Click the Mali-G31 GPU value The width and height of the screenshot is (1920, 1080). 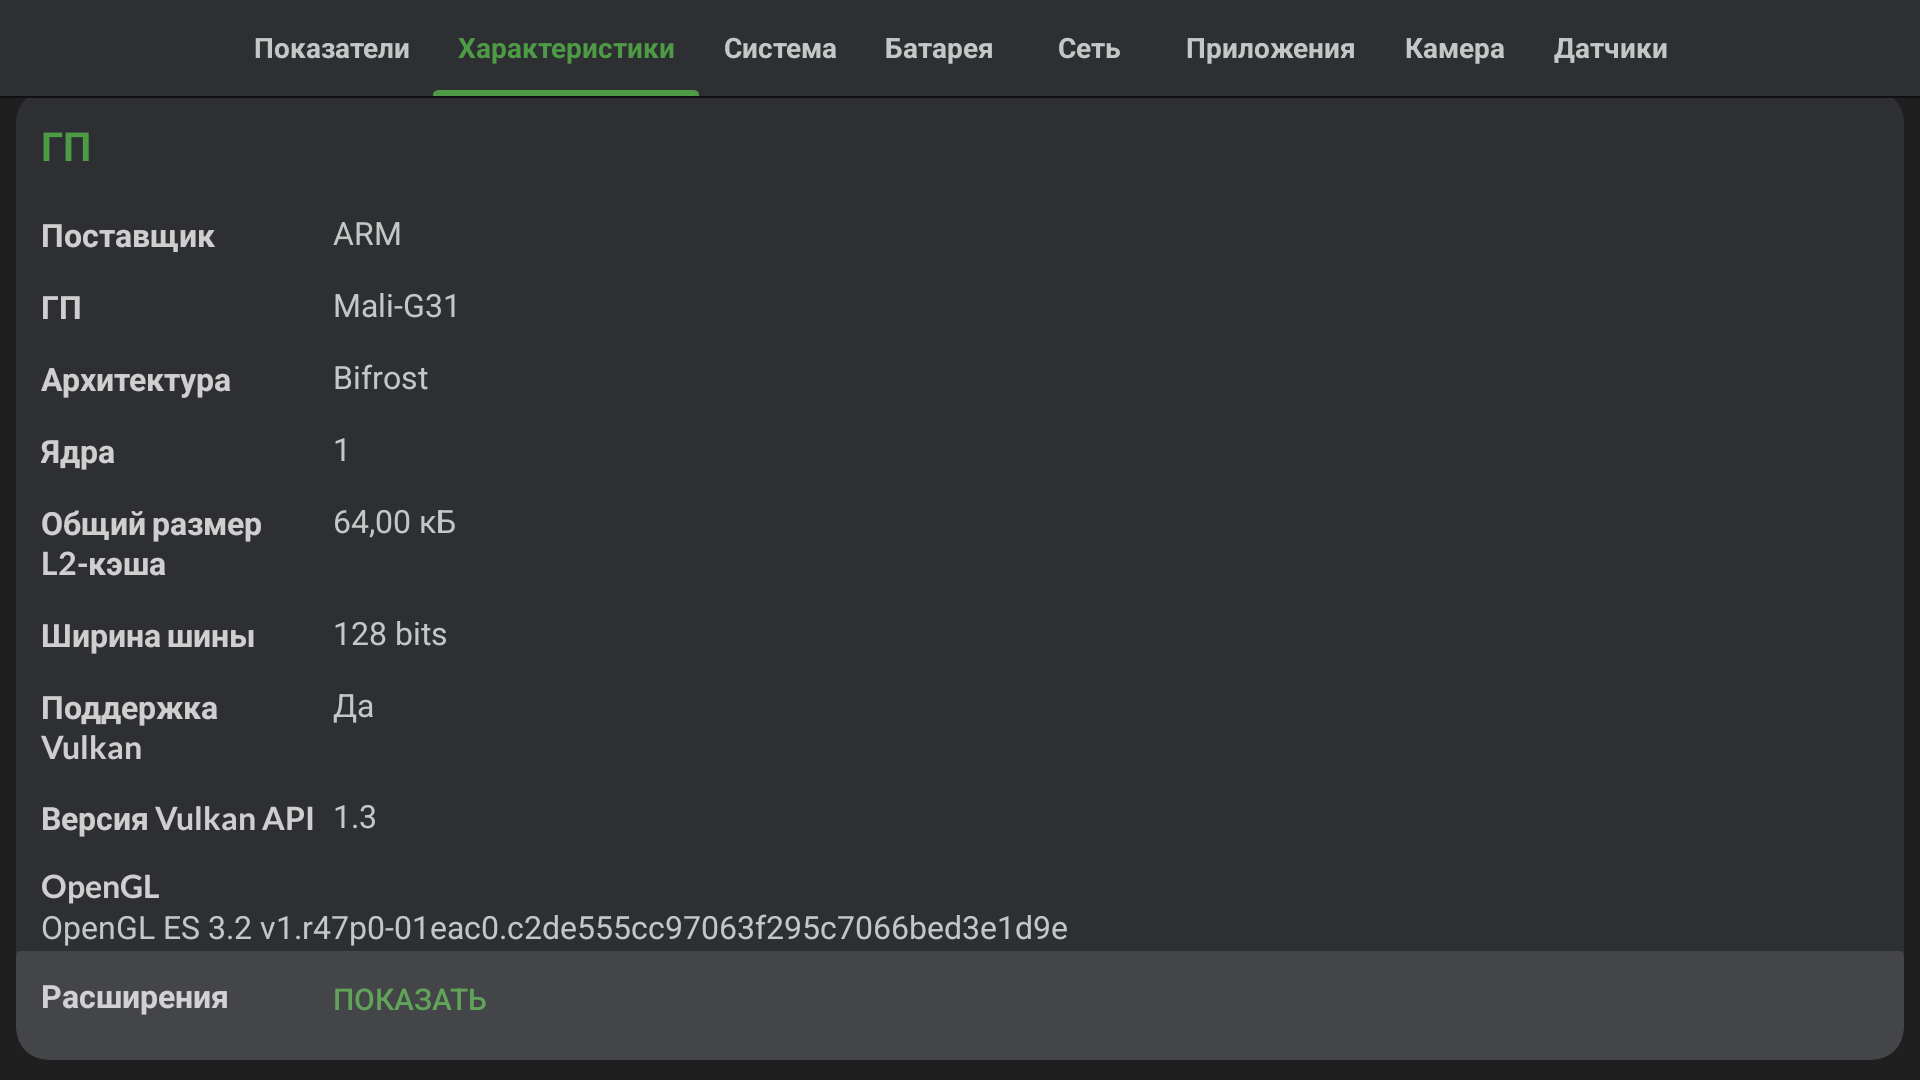click(396, 306)
